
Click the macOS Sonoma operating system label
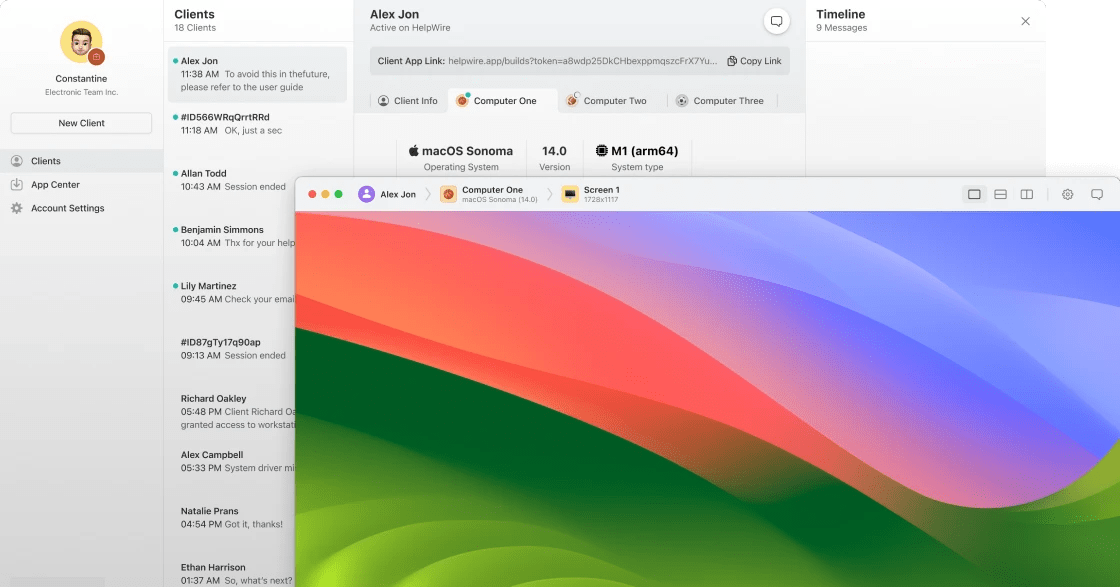461,151
